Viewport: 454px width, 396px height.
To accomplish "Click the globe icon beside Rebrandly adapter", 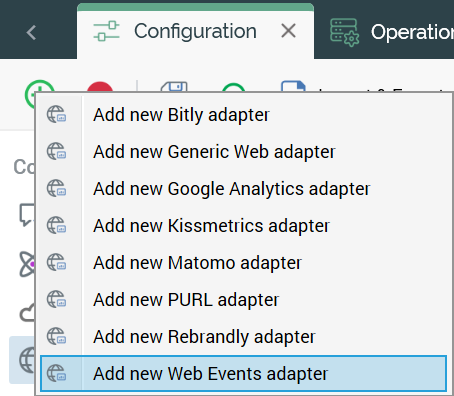I will (56, 336).
